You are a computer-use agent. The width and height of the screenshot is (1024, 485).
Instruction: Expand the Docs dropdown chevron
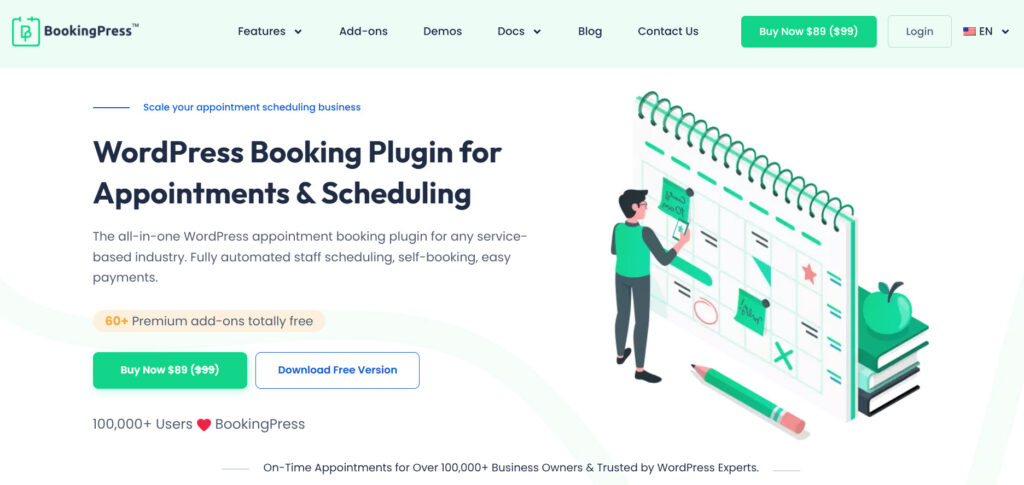pyautogui.click(x=537, y=31)
